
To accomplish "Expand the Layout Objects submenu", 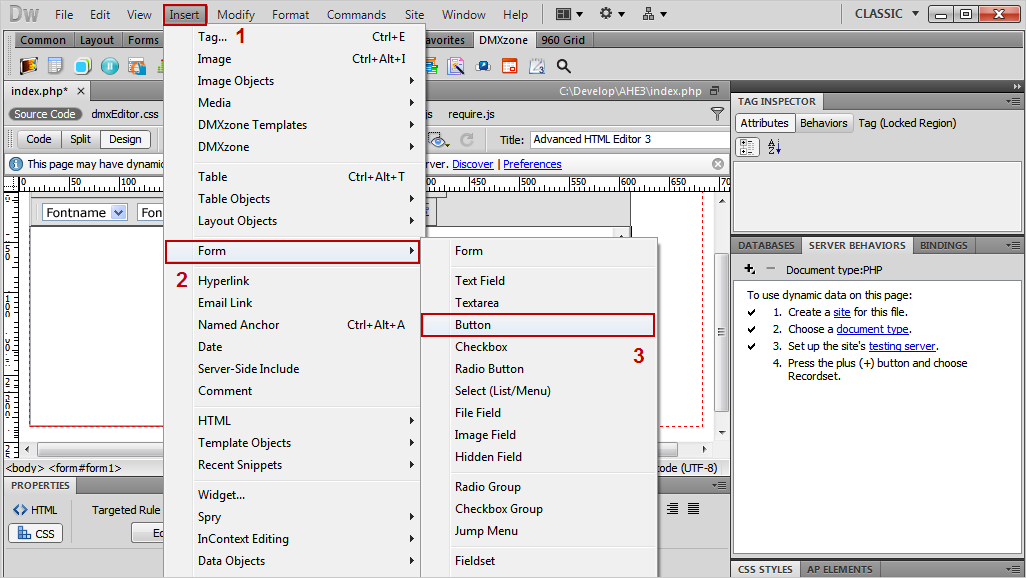I will [x=293, y=221].
